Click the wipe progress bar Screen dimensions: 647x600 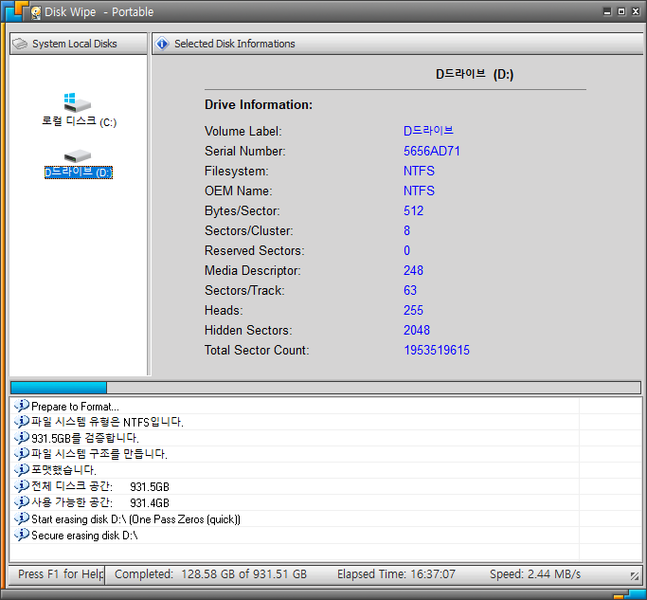coord(325,387)
